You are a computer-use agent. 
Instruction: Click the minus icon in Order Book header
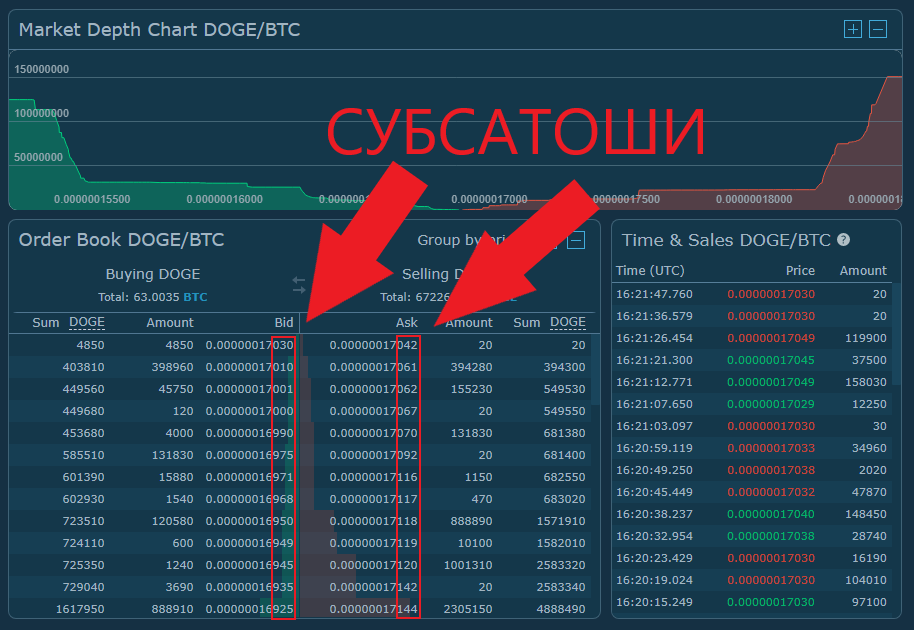(x=576, y=240)
